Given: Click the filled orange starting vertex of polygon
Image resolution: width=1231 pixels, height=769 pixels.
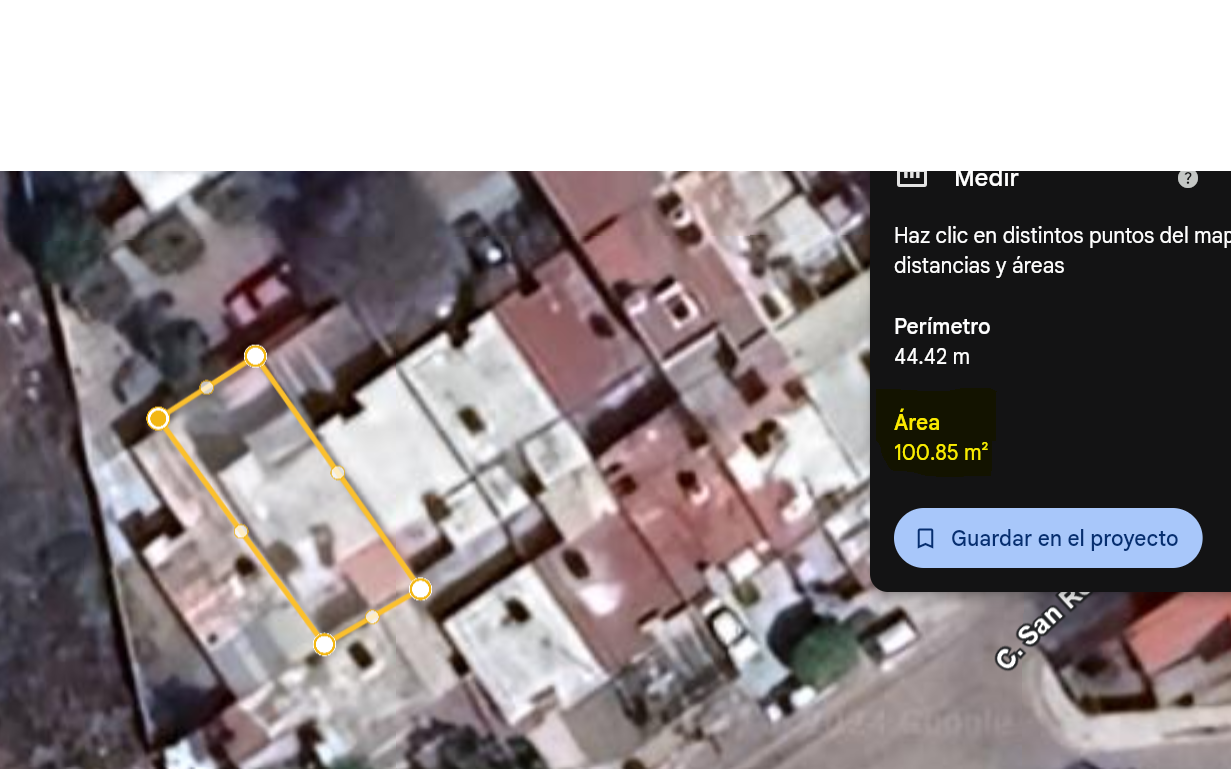Looking at the screenshot, I should click(158, 418).
